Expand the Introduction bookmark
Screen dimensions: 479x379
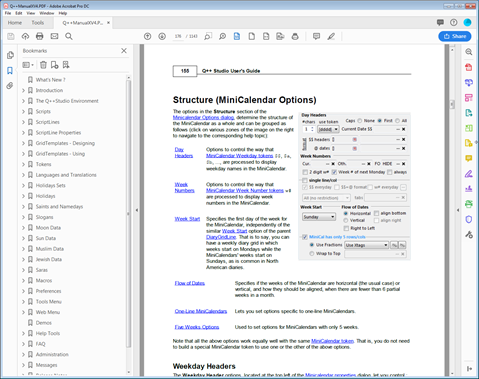click(23, 90)
